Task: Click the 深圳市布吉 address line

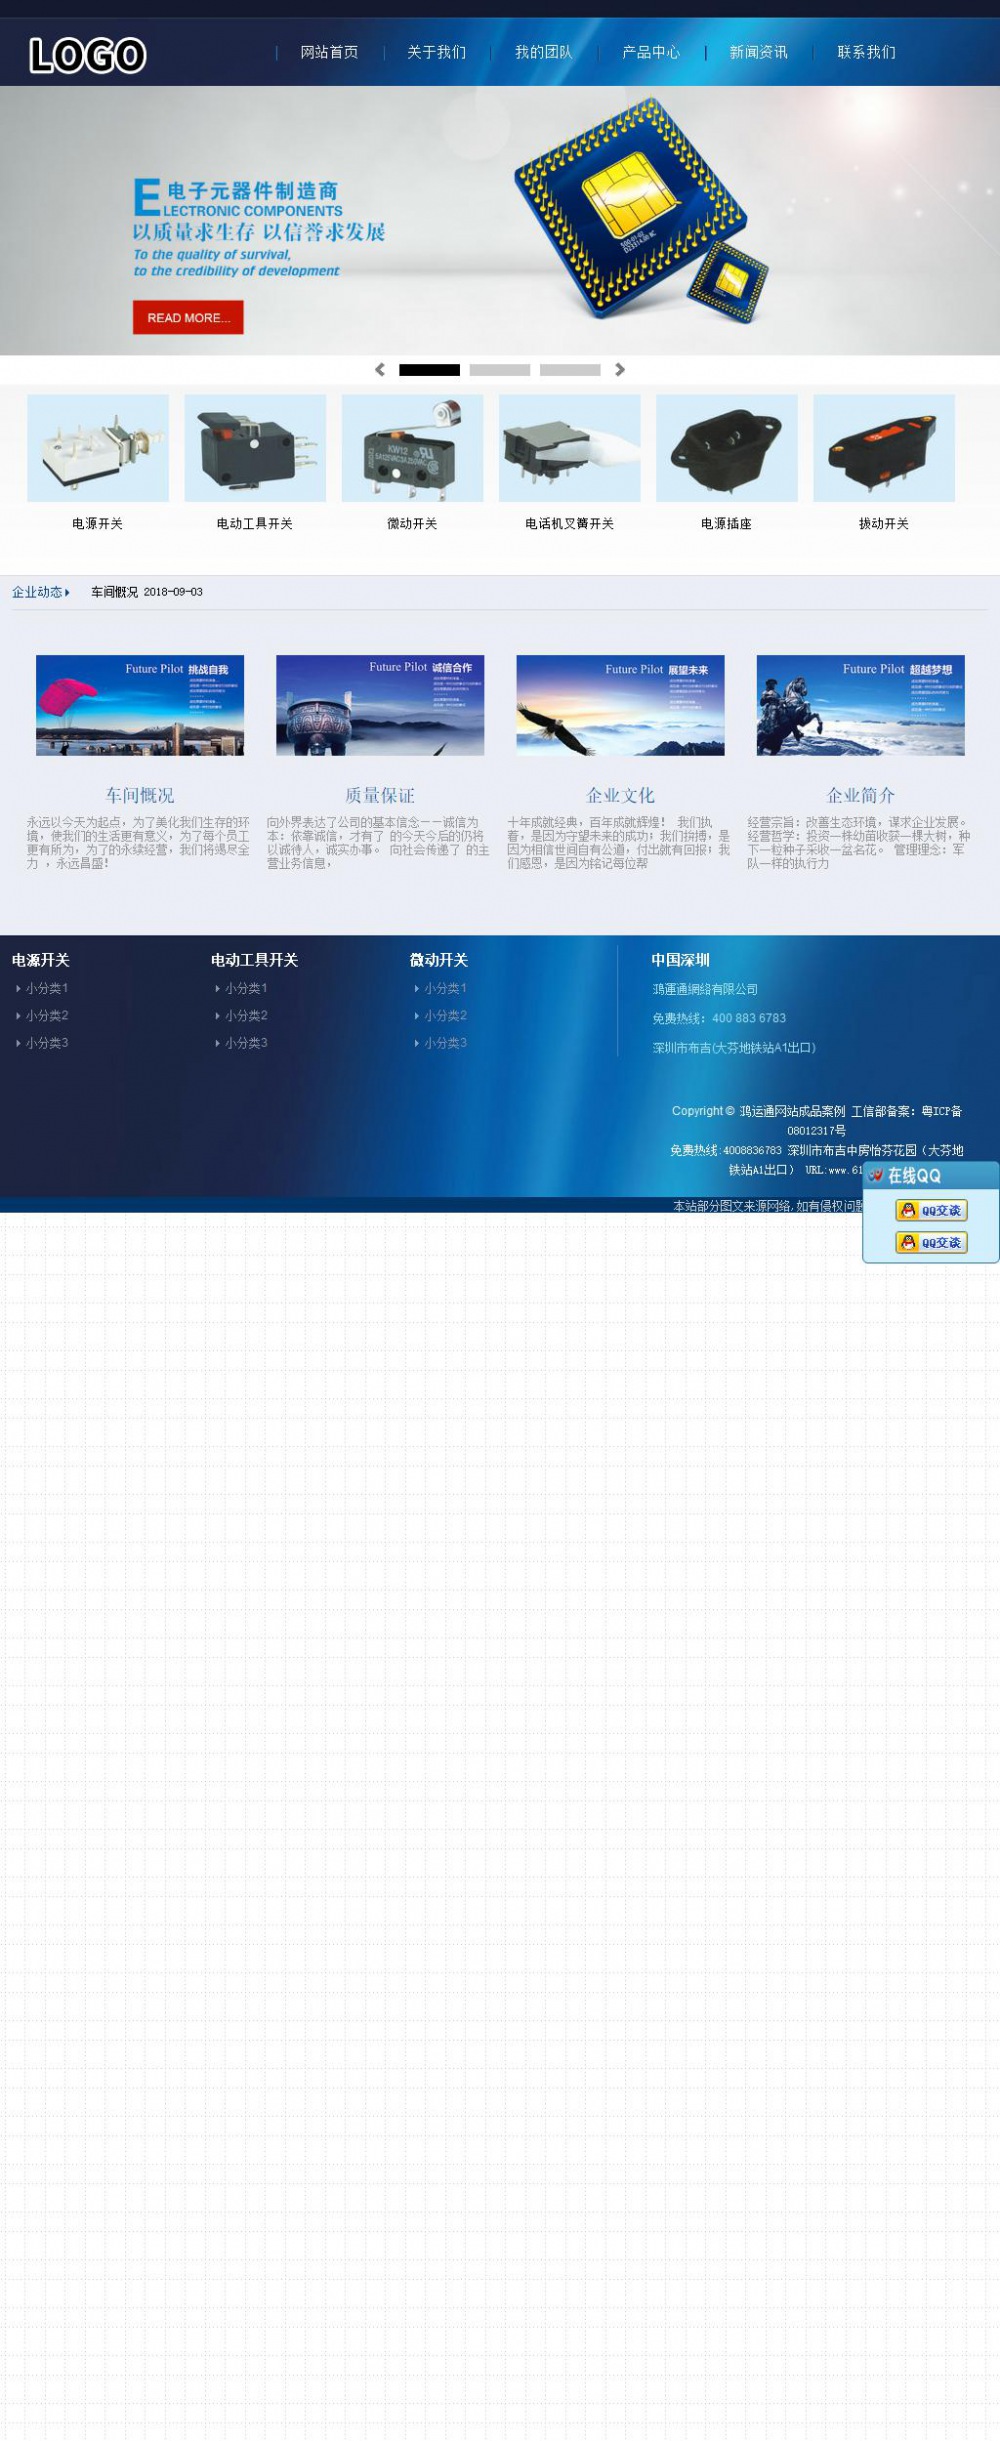Action: 734,1048
